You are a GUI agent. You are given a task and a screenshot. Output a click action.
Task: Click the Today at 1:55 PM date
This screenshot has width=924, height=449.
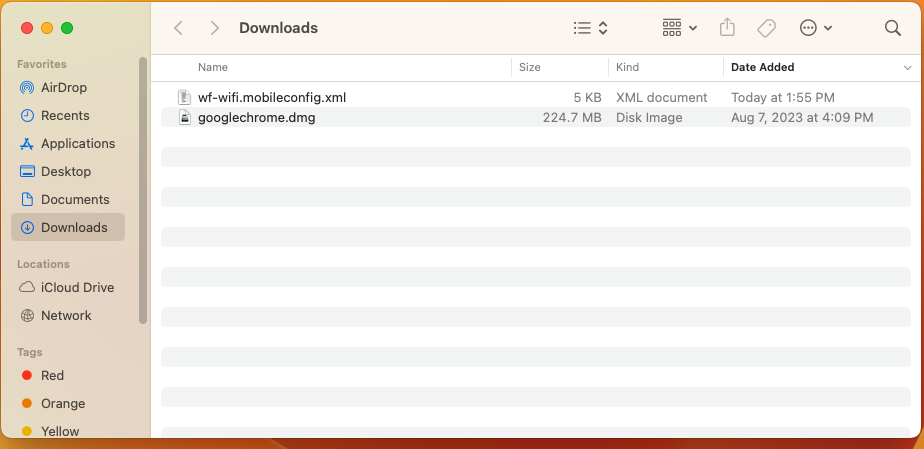783,98
